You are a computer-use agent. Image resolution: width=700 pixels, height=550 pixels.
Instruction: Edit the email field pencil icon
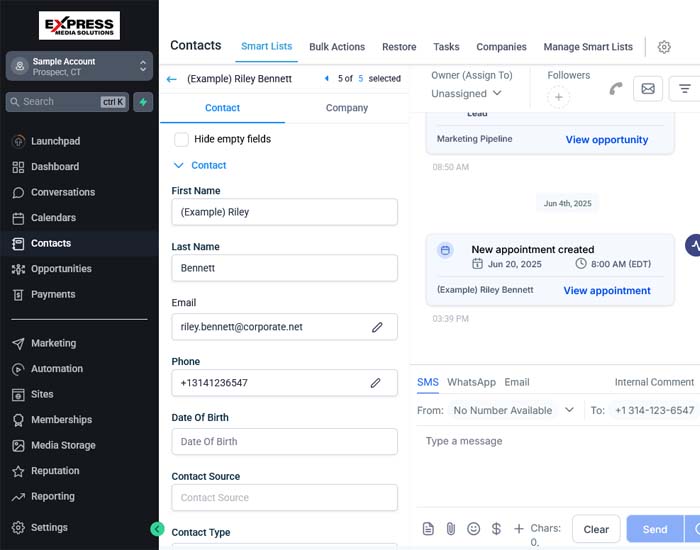tap(377, 327)
